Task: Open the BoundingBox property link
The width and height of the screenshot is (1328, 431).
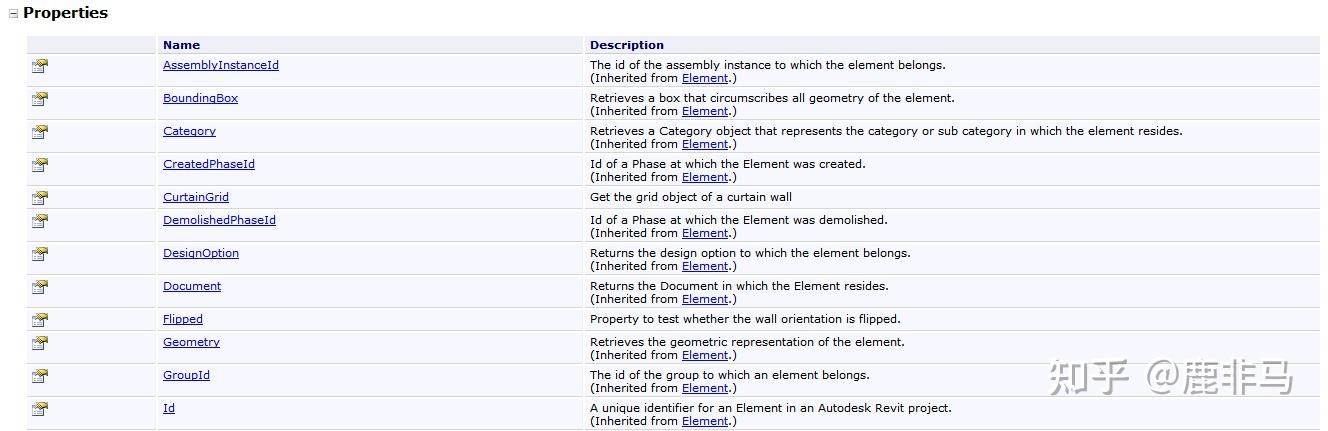Action: pyautogui.click(x=200, y=98)
